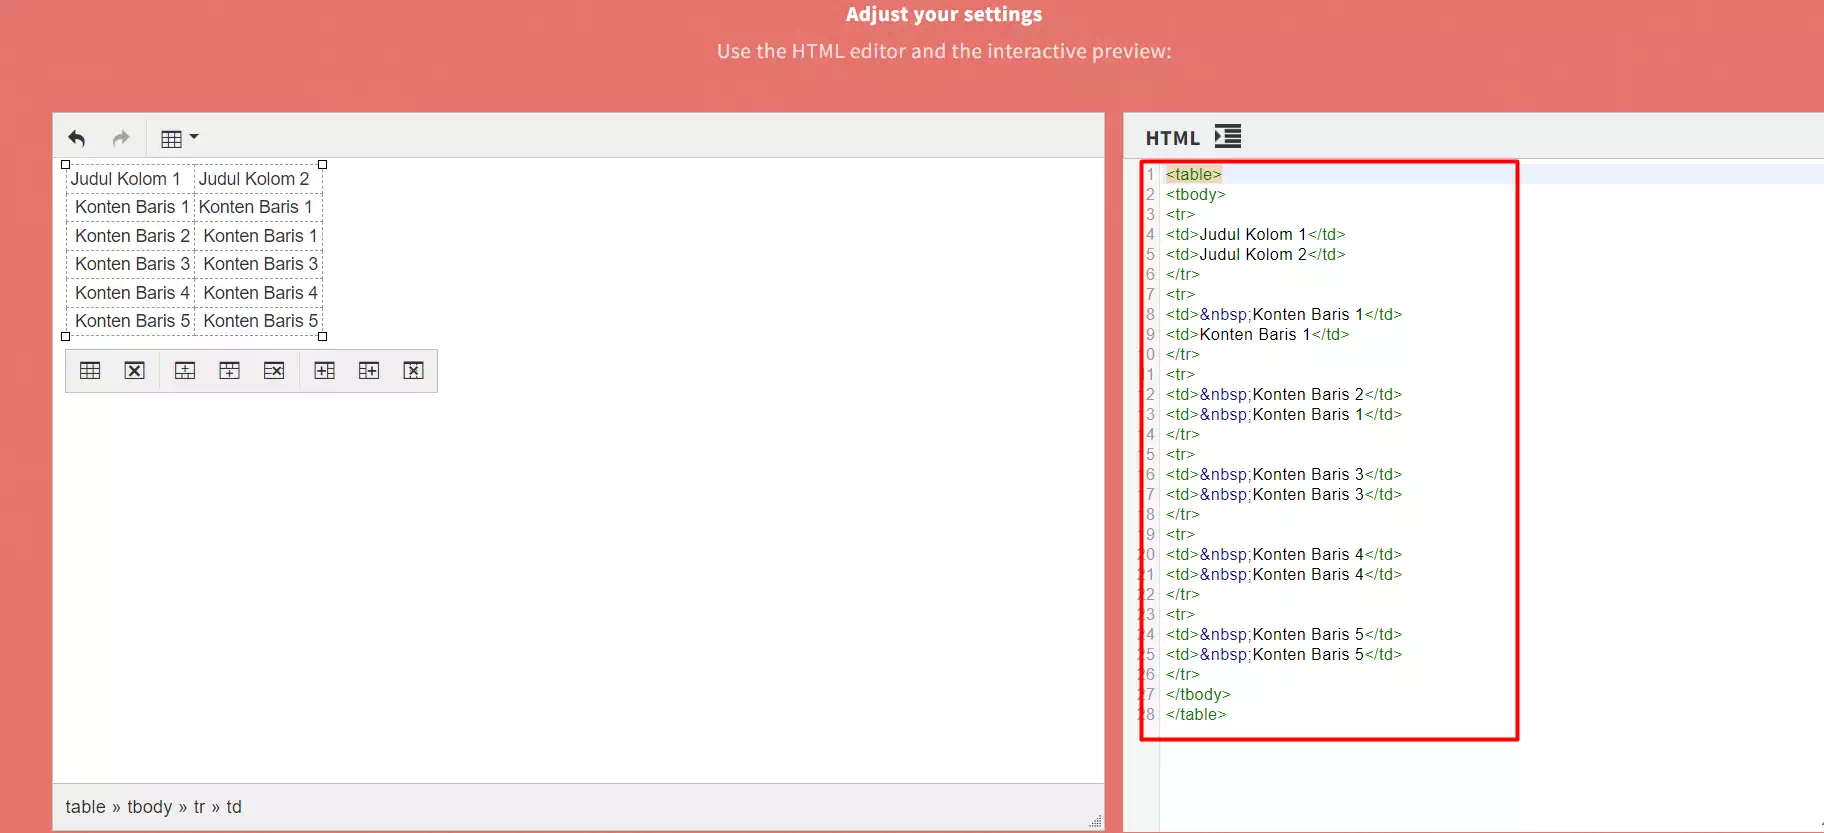Click the Redo arrow in editor toolbar
The image size is (1824, 833).
click(121, 138)
